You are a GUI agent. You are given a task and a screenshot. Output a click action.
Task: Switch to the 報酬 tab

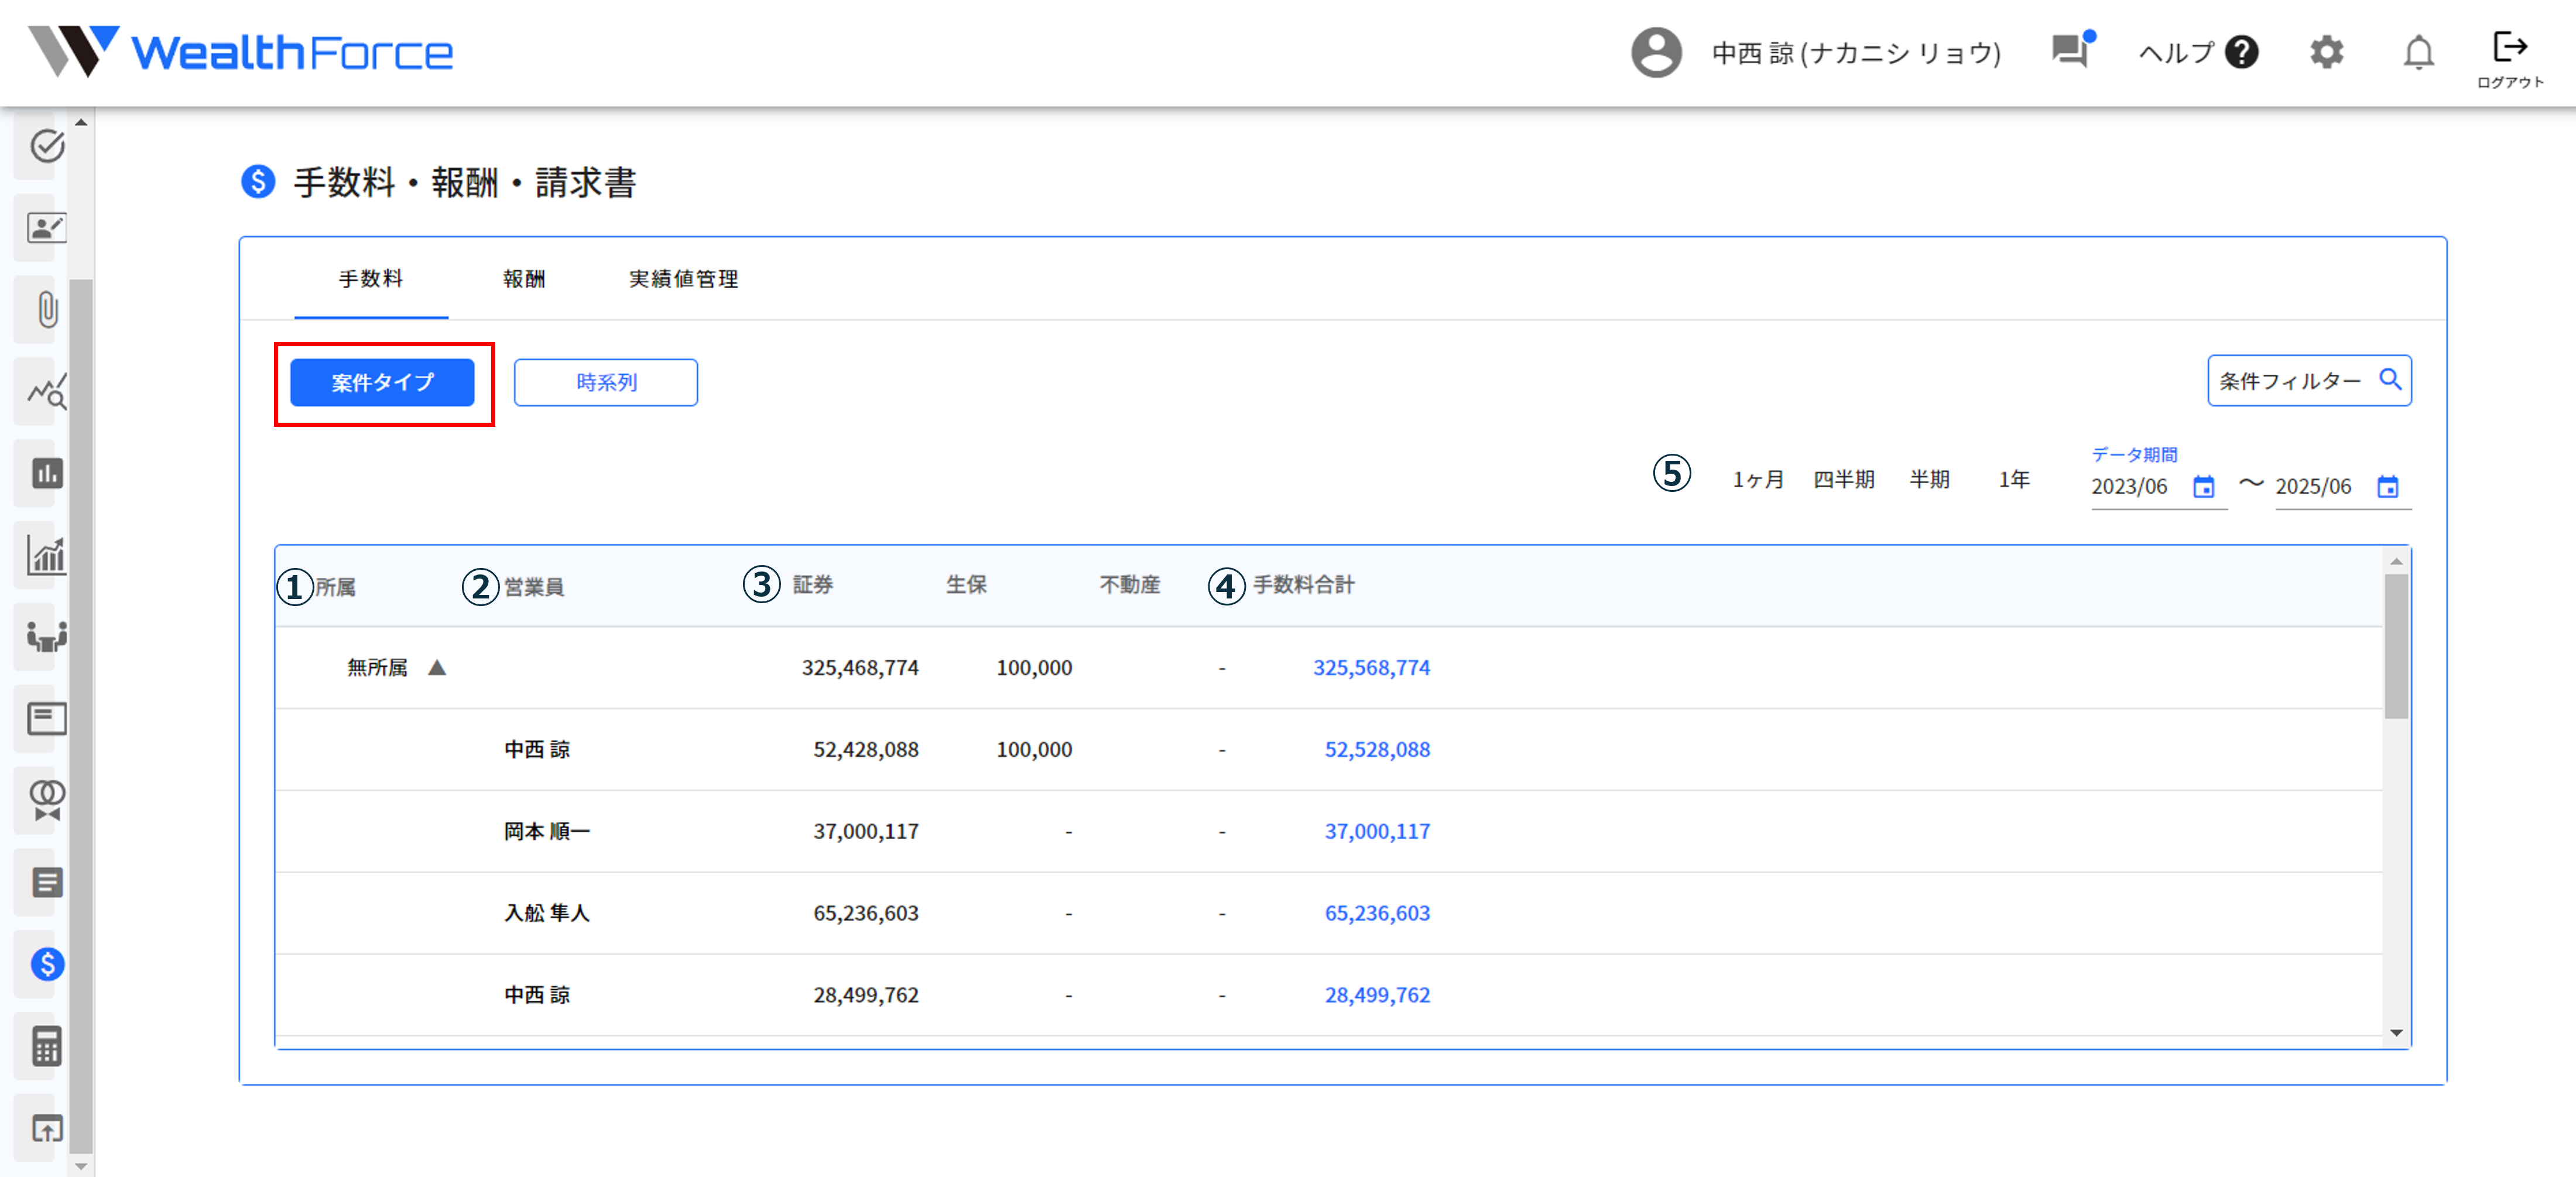coord(524,279)
